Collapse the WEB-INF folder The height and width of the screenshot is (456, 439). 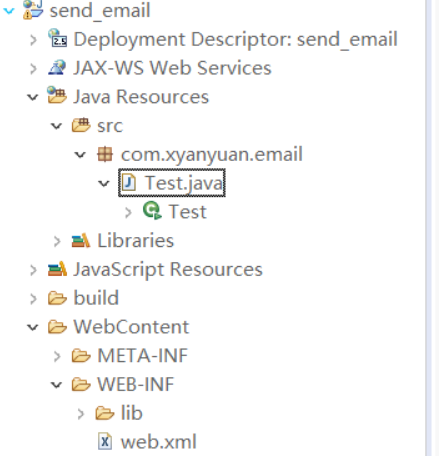pos(56,385)
